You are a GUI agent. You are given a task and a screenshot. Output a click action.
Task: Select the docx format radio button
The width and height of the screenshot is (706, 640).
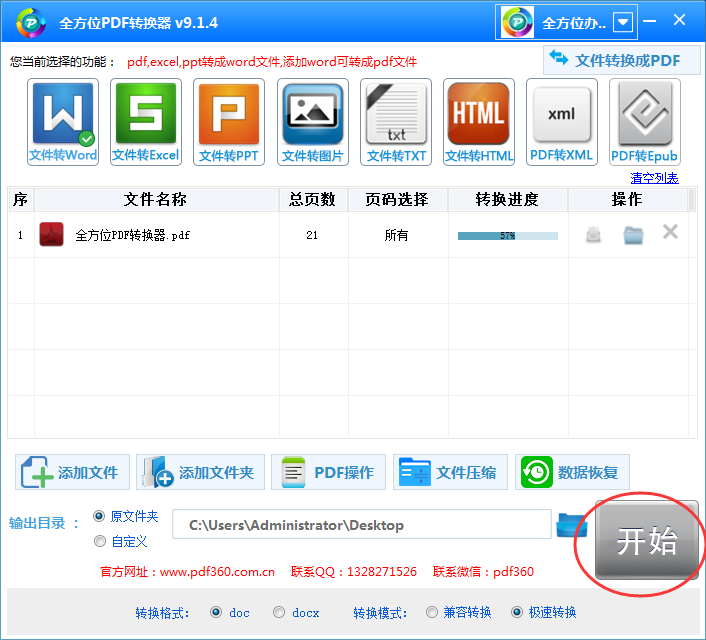(x=279, y=612)
